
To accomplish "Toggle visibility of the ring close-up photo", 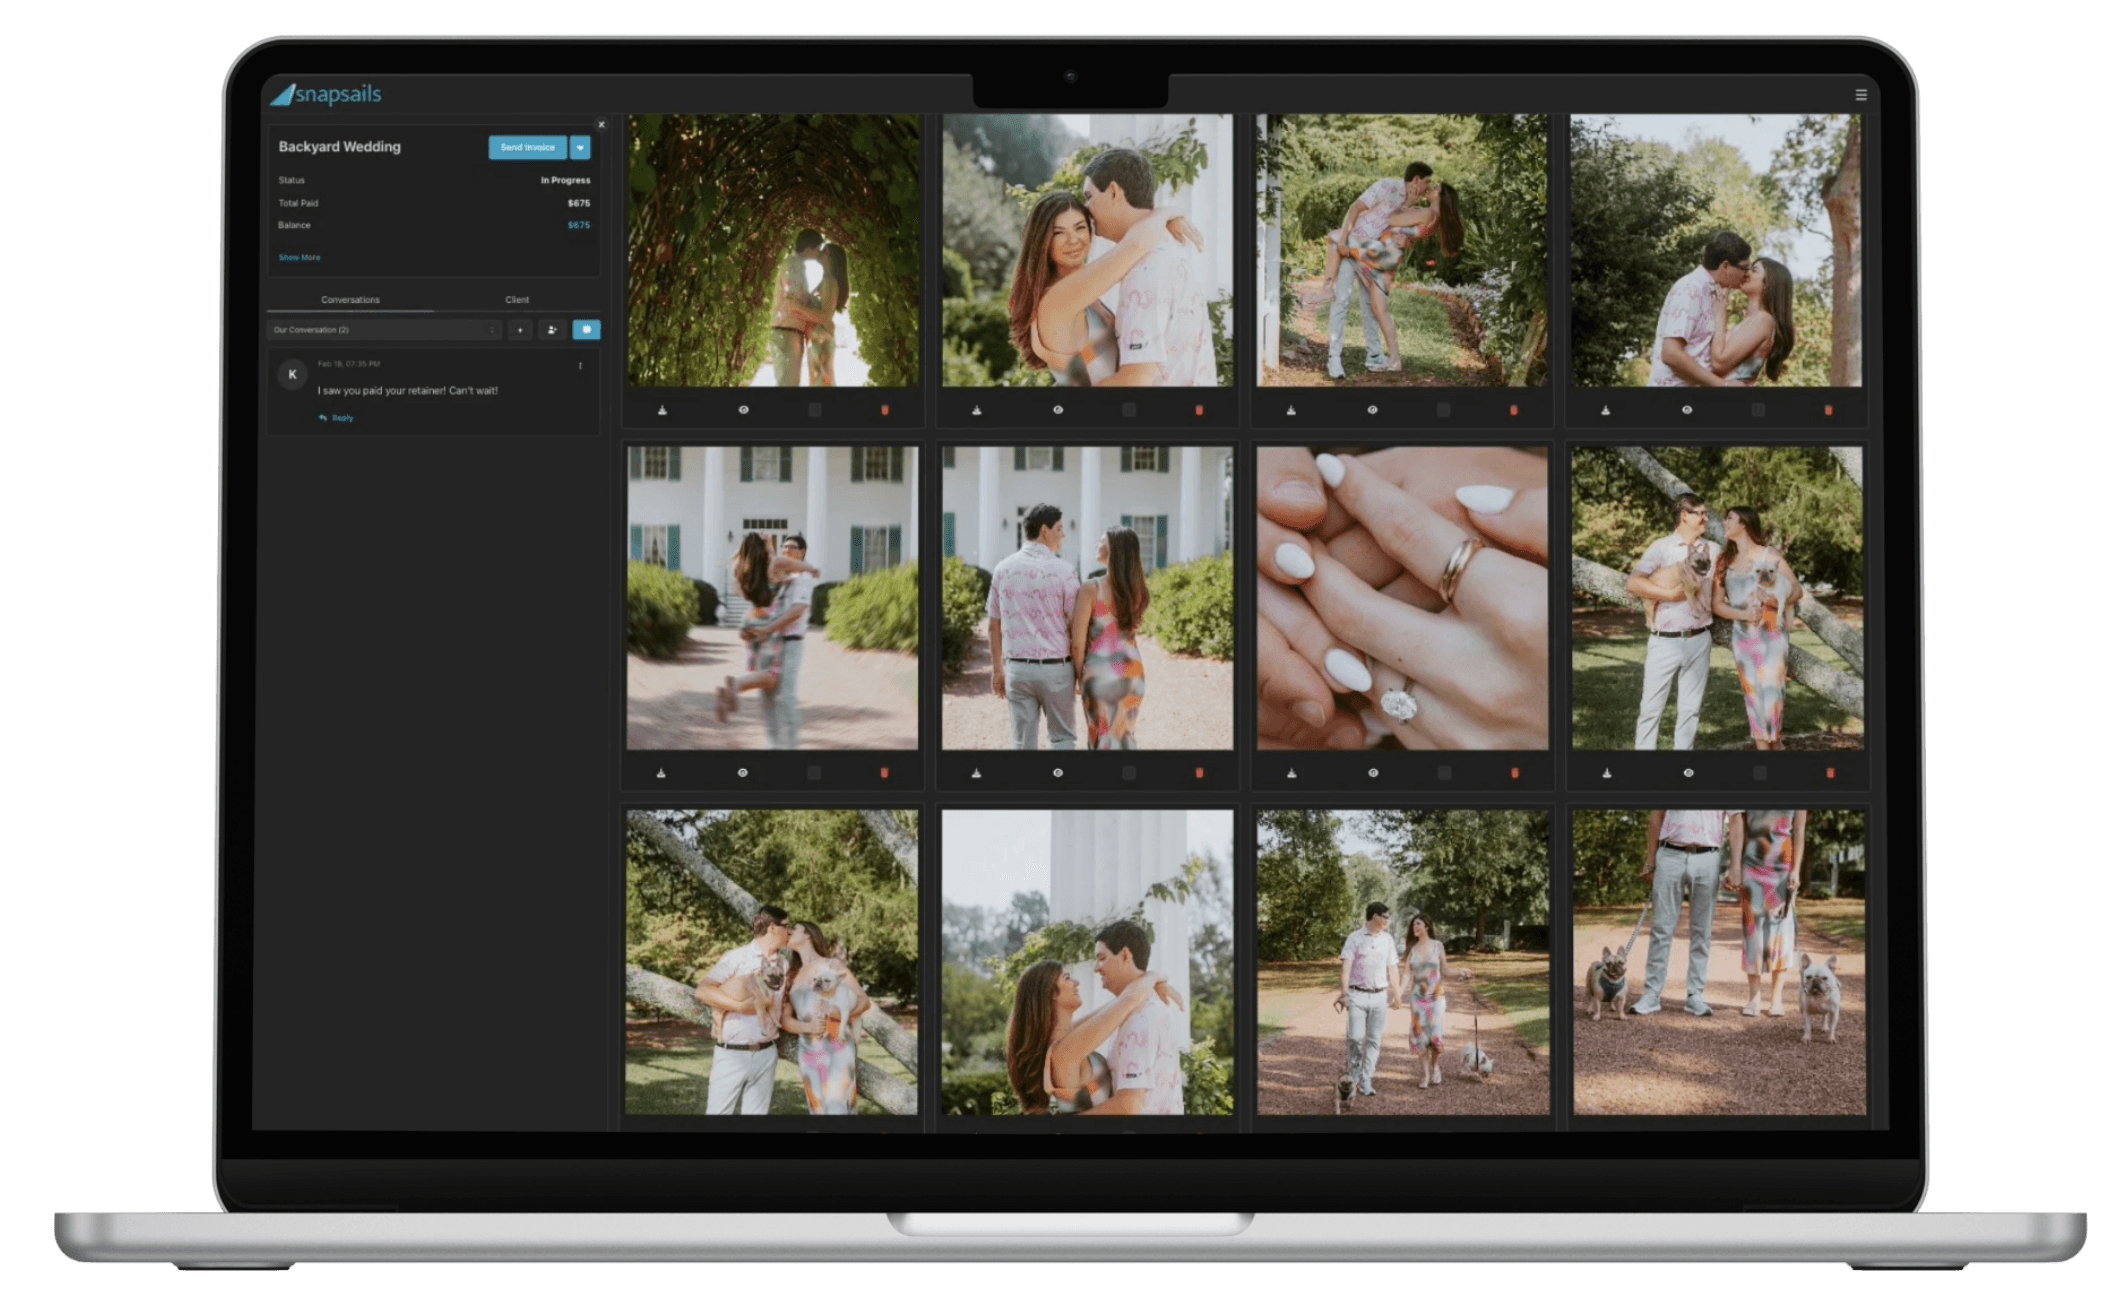I will point(1373,773).
